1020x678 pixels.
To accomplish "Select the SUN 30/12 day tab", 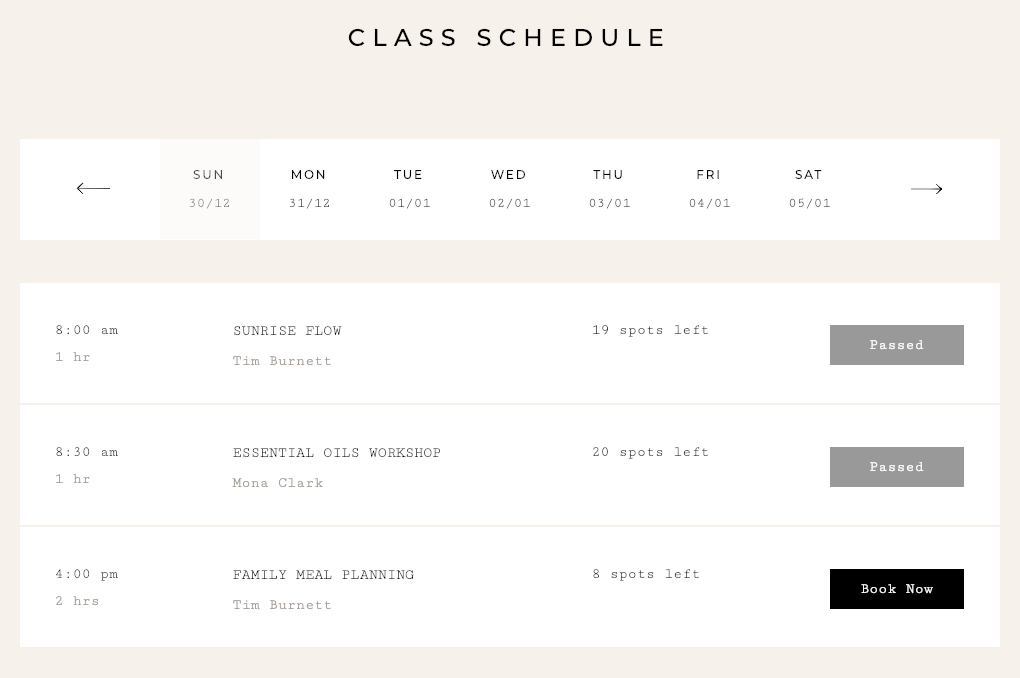I will click(x=209, y=189).
